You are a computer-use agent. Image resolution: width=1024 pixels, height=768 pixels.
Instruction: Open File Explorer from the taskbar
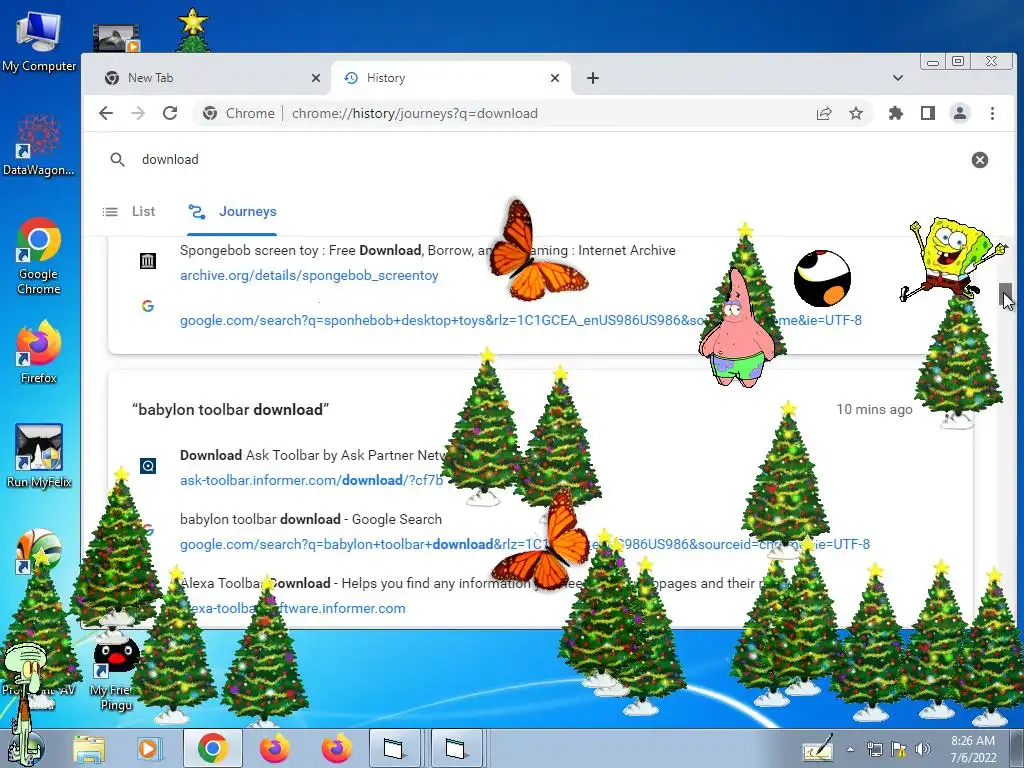click(x=89, y=749)
